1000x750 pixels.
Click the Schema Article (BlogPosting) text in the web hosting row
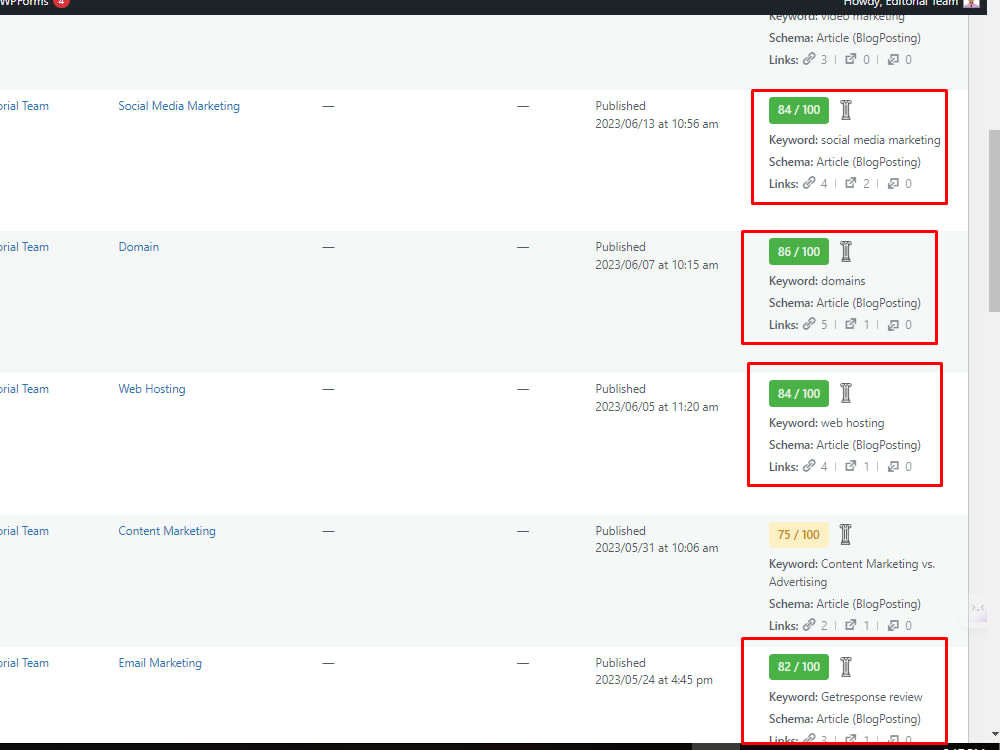coord(844,445)
